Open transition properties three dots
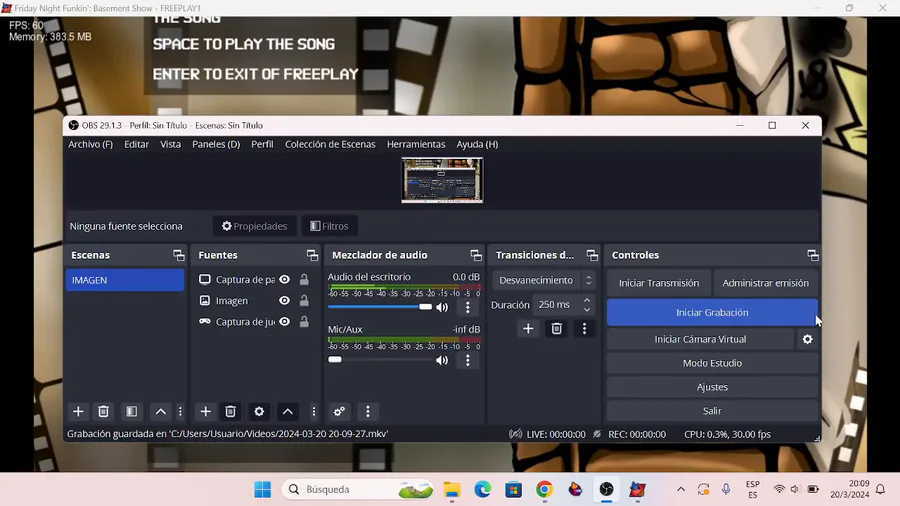Screen dimensions: 900x506 pyautogui.click(x=584, y=329)
